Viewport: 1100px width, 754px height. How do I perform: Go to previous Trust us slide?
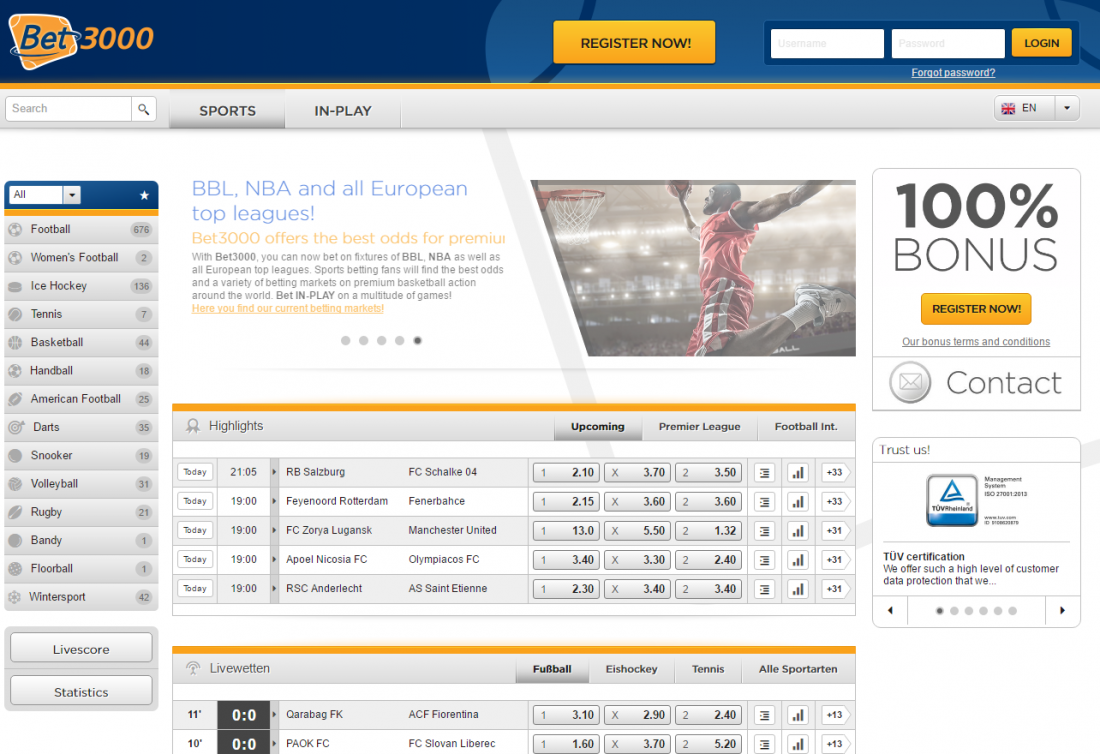point(890,610)
